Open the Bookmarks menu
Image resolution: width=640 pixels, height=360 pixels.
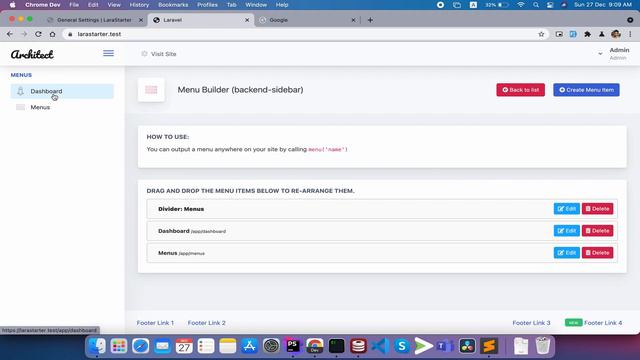tap(173, 5)
